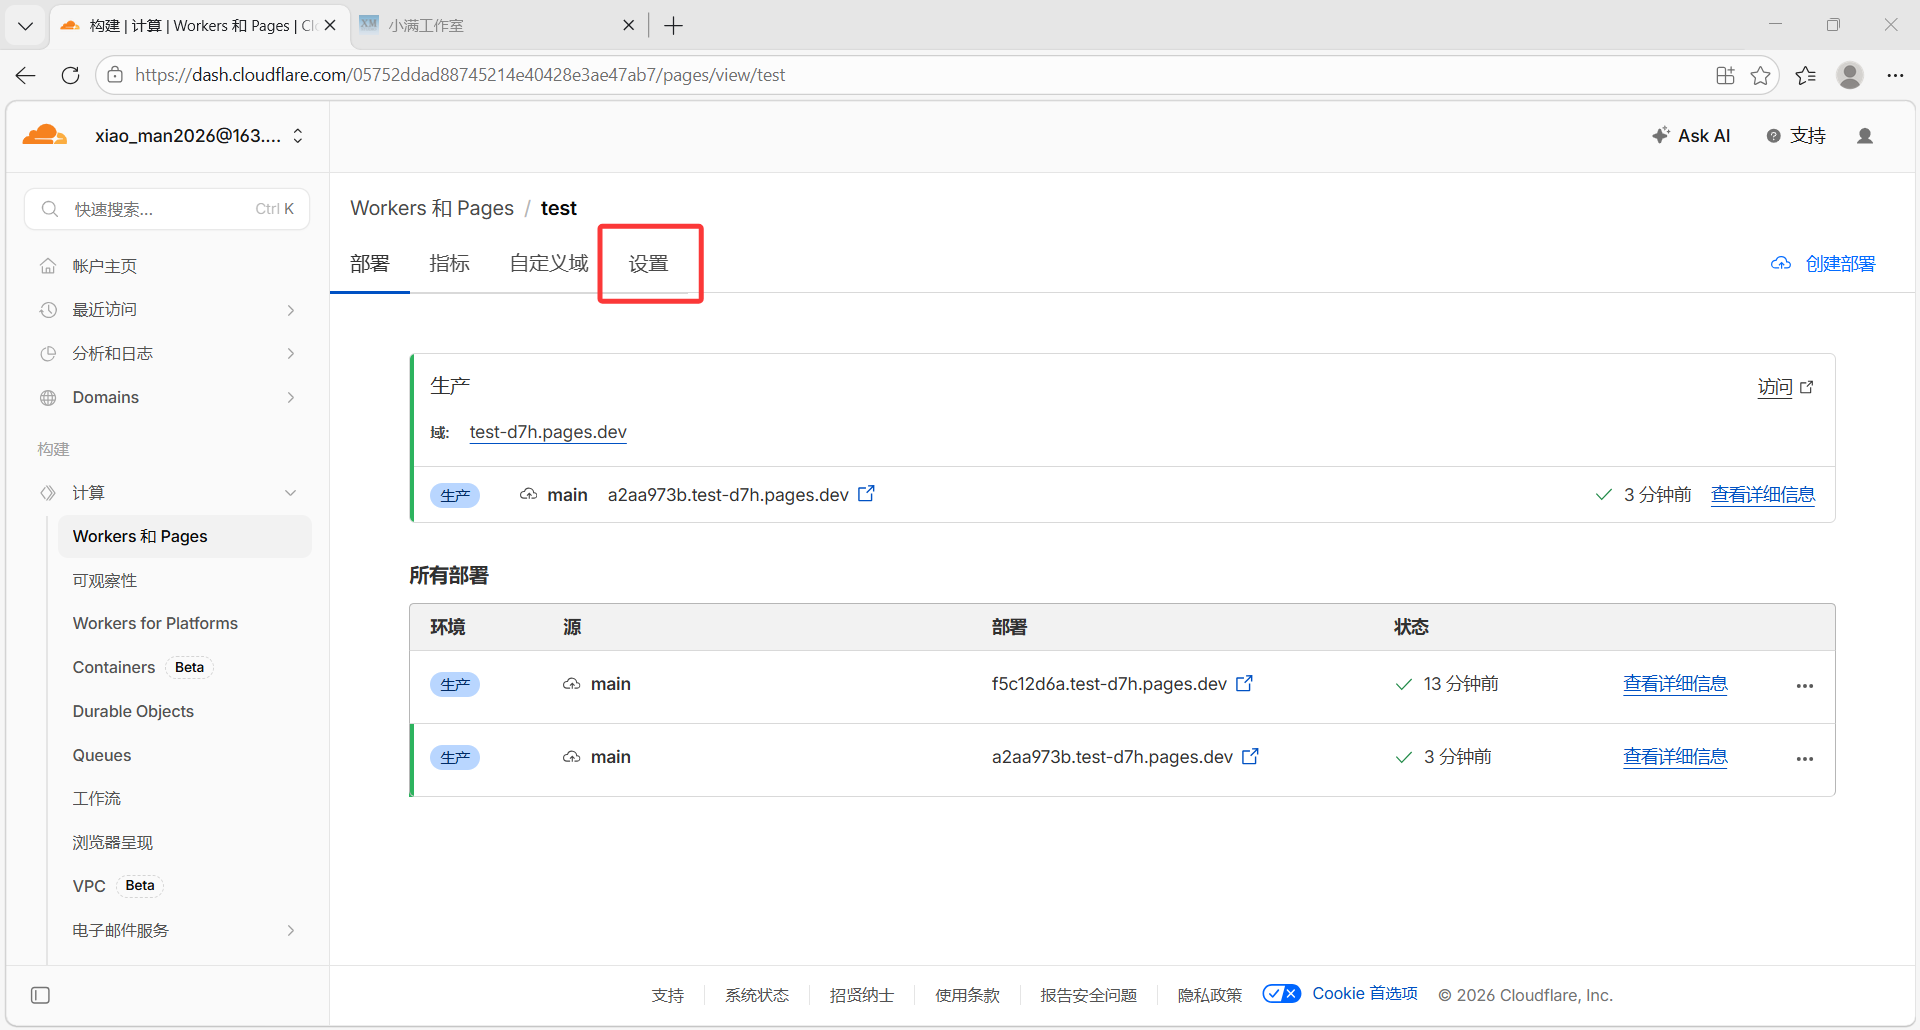Open test-d7h.pages.dev domain link

pyautogui.click(x=548, y=432)
